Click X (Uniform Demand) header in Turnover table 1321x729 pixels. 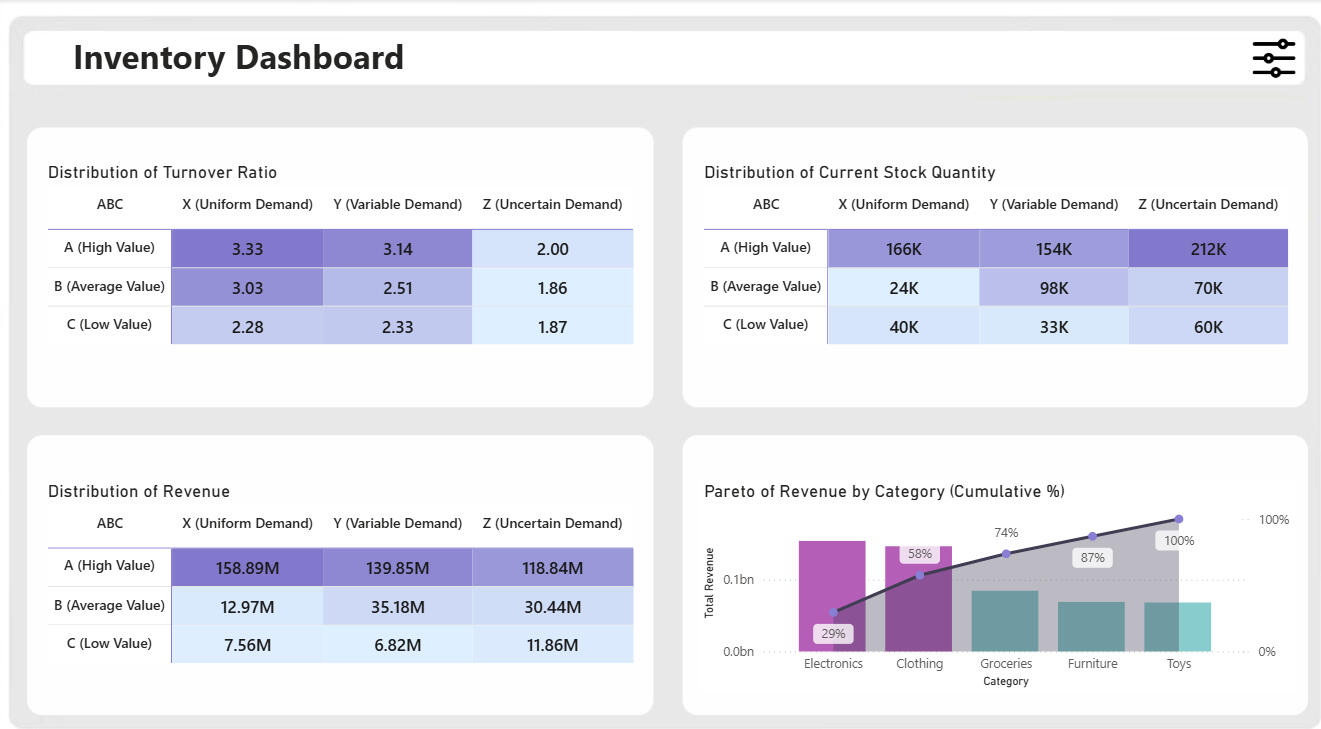coord(247,204)
